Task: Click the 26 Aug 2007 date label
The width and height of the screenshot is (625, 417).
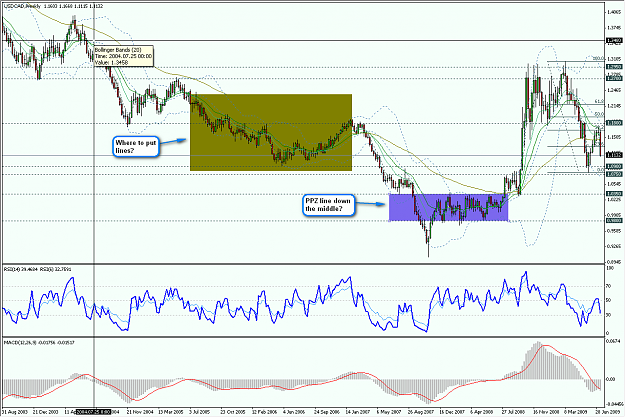Action: [x=421, y=411]
